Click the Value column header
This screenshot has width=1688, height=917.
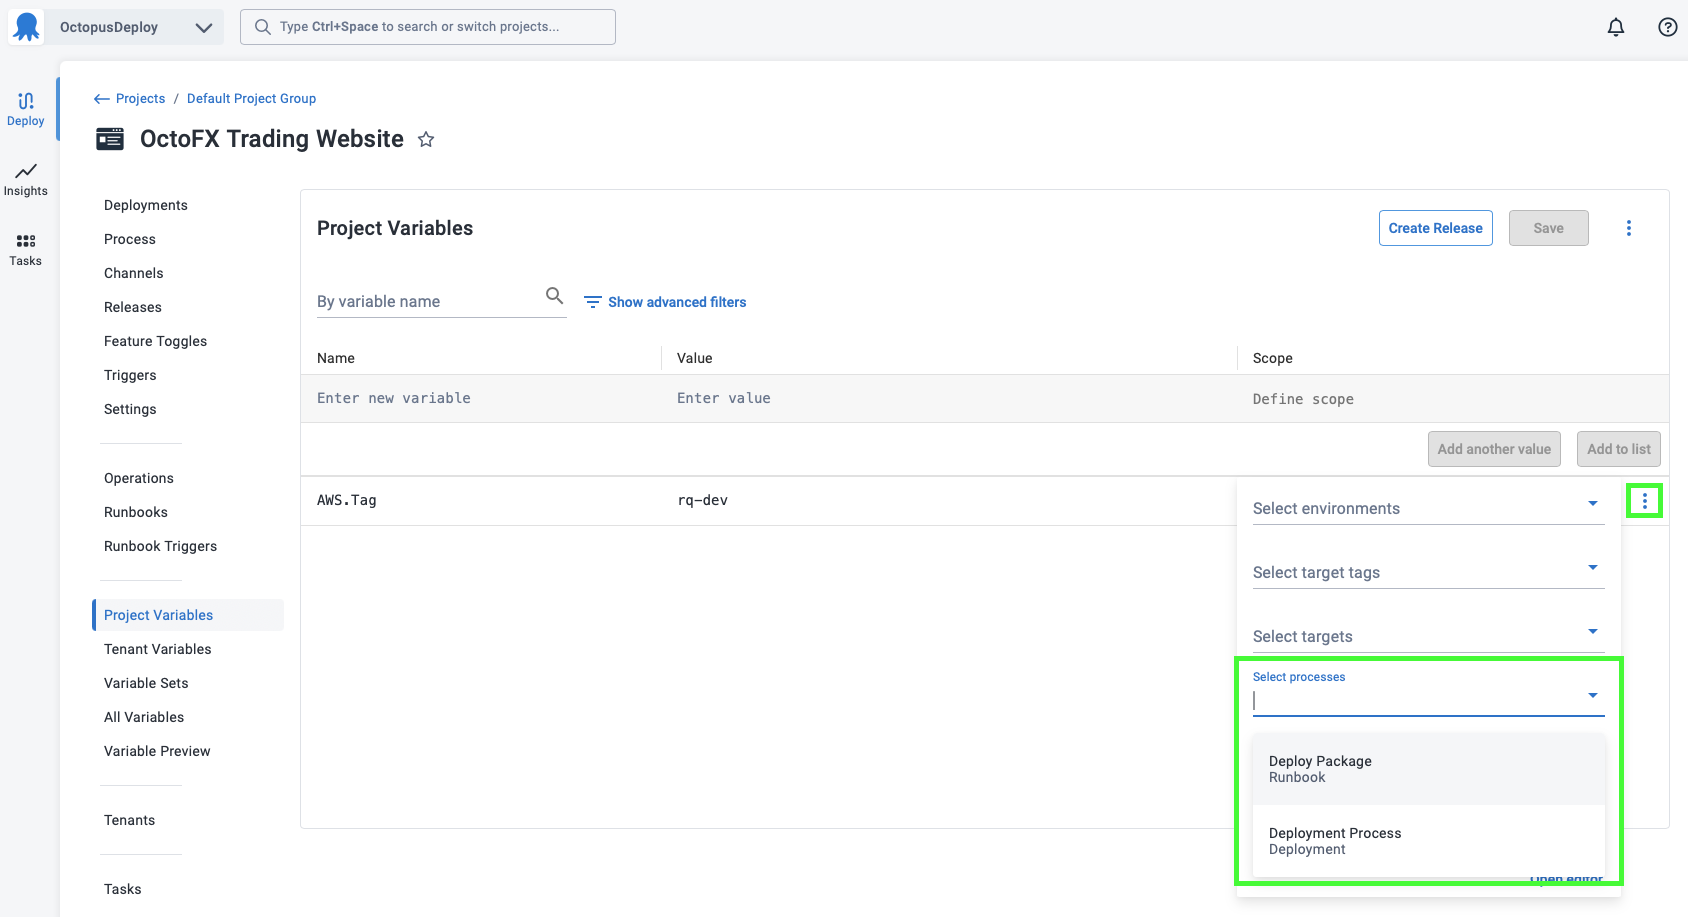tap(695, 358)
